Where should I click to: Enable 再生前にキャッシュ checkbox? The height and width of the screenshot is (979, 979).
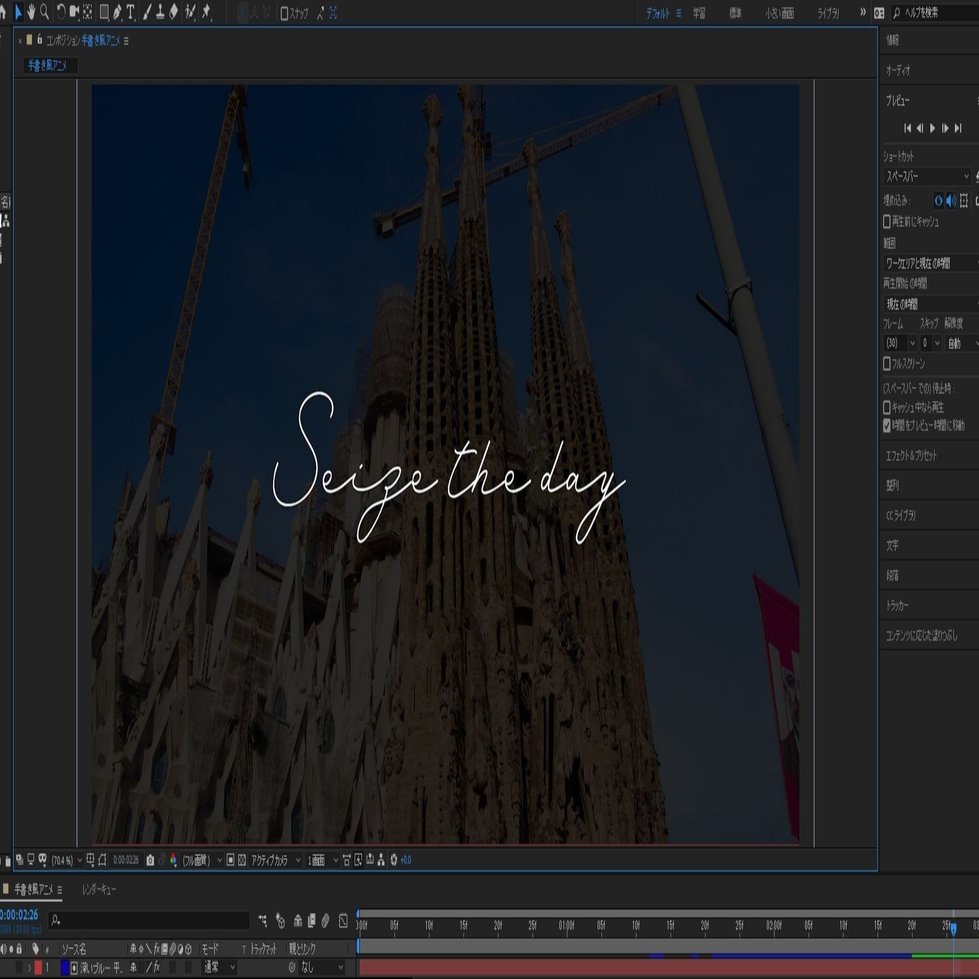(887, 221)
